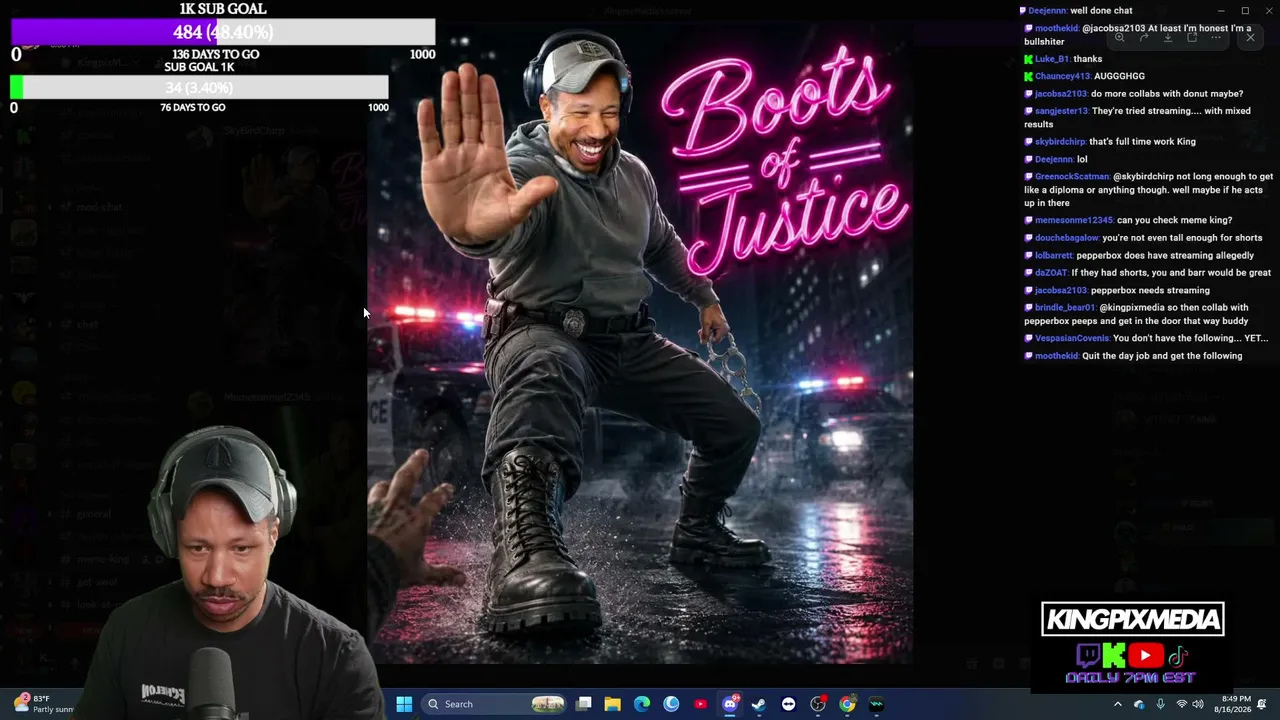Screen dimensions: 1280x720
Task: Open the red YouTube-style taskbar app
Action: pos(700,704)
